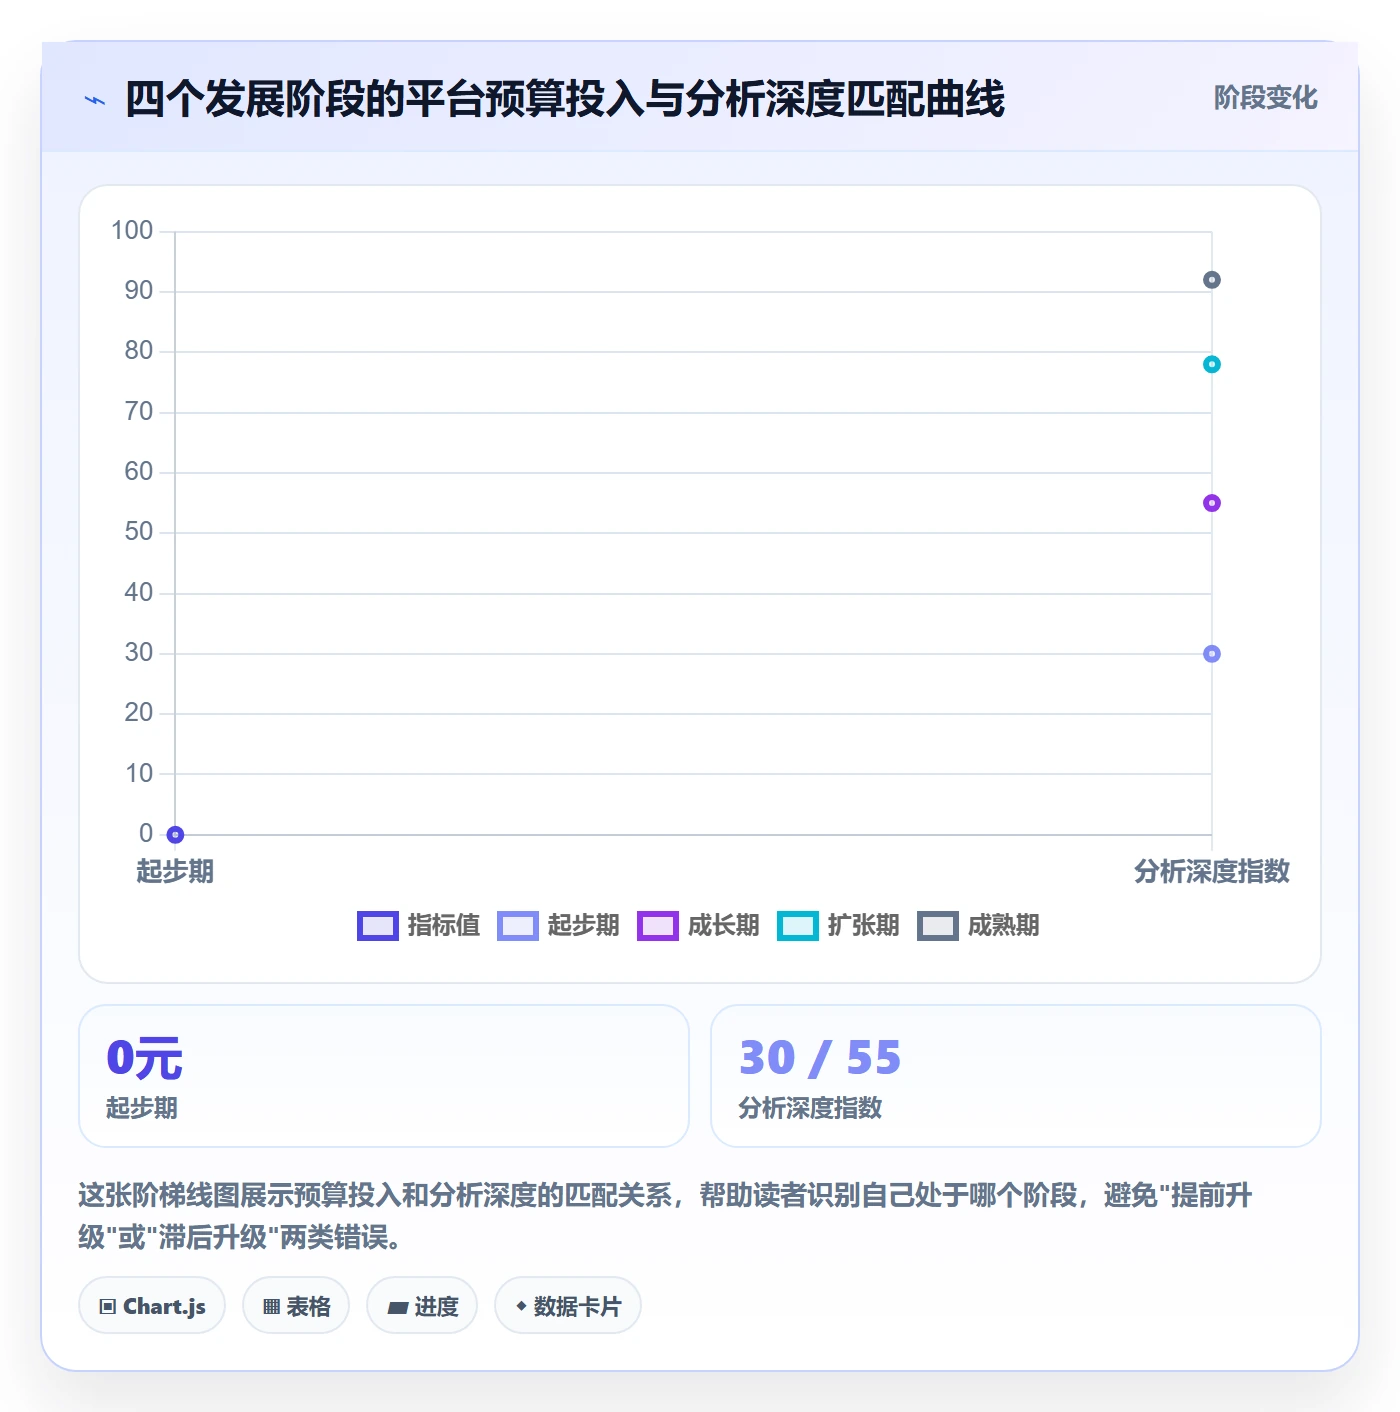Click the 分析深度指数 x-axis label
1400x1412 pixels.
[1211, 872]
